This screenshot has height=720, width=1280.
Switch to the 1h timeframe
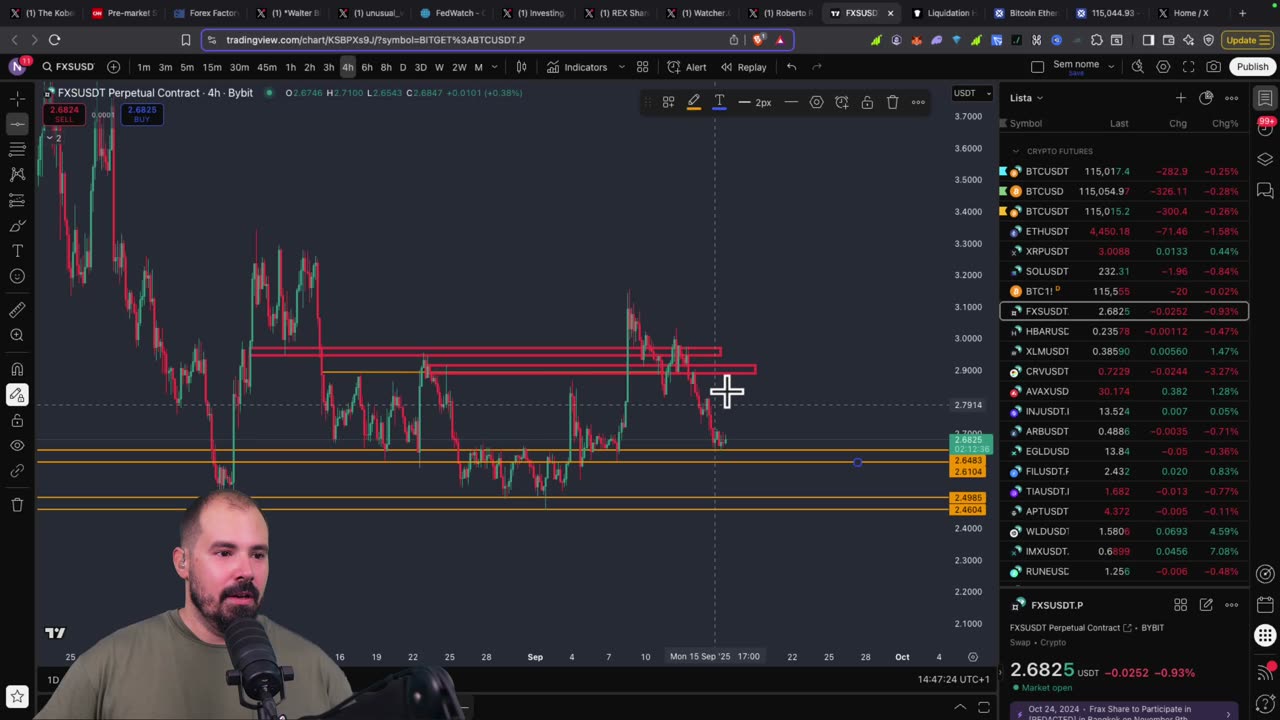[x=291, y=67]
